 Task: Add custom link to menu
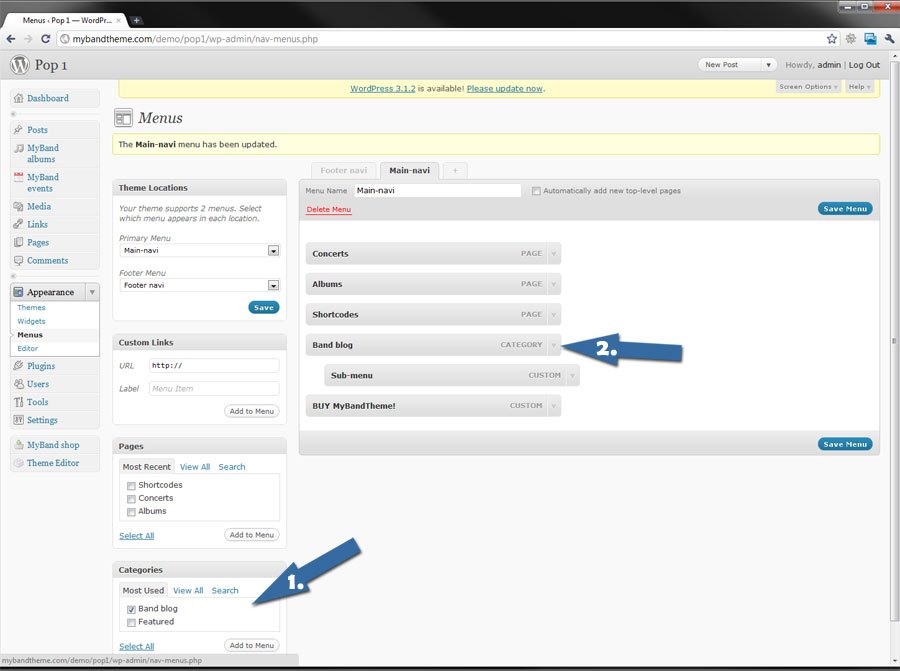(251, 411)
